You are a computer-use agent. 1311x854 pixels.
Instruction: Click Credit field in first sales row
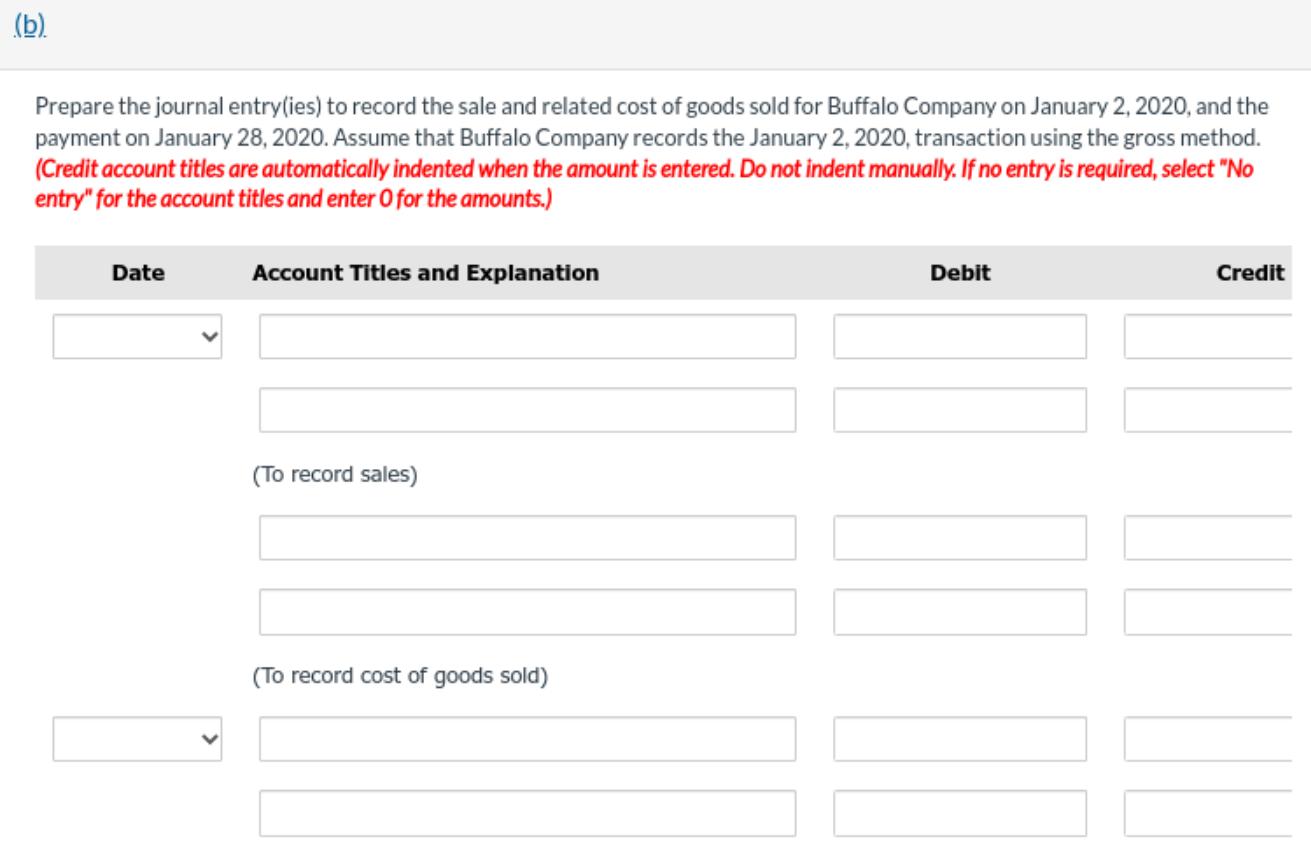pos(1215,337)
